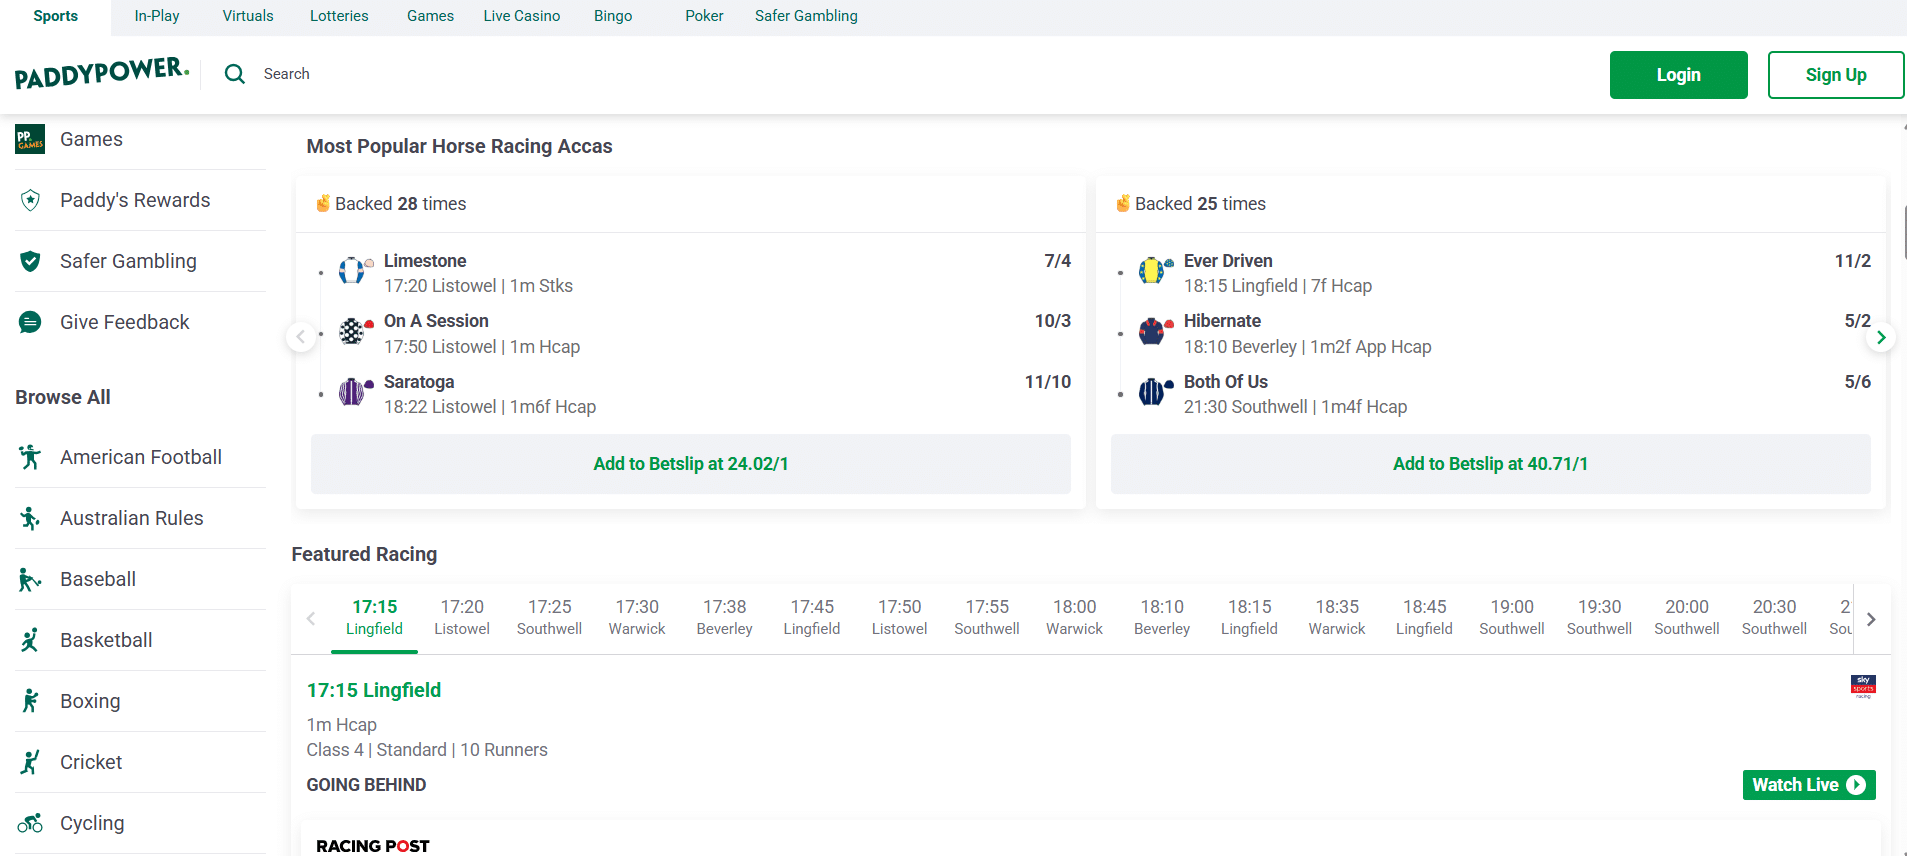
Task: Click the Boxing figure icon
Action: 30,701
